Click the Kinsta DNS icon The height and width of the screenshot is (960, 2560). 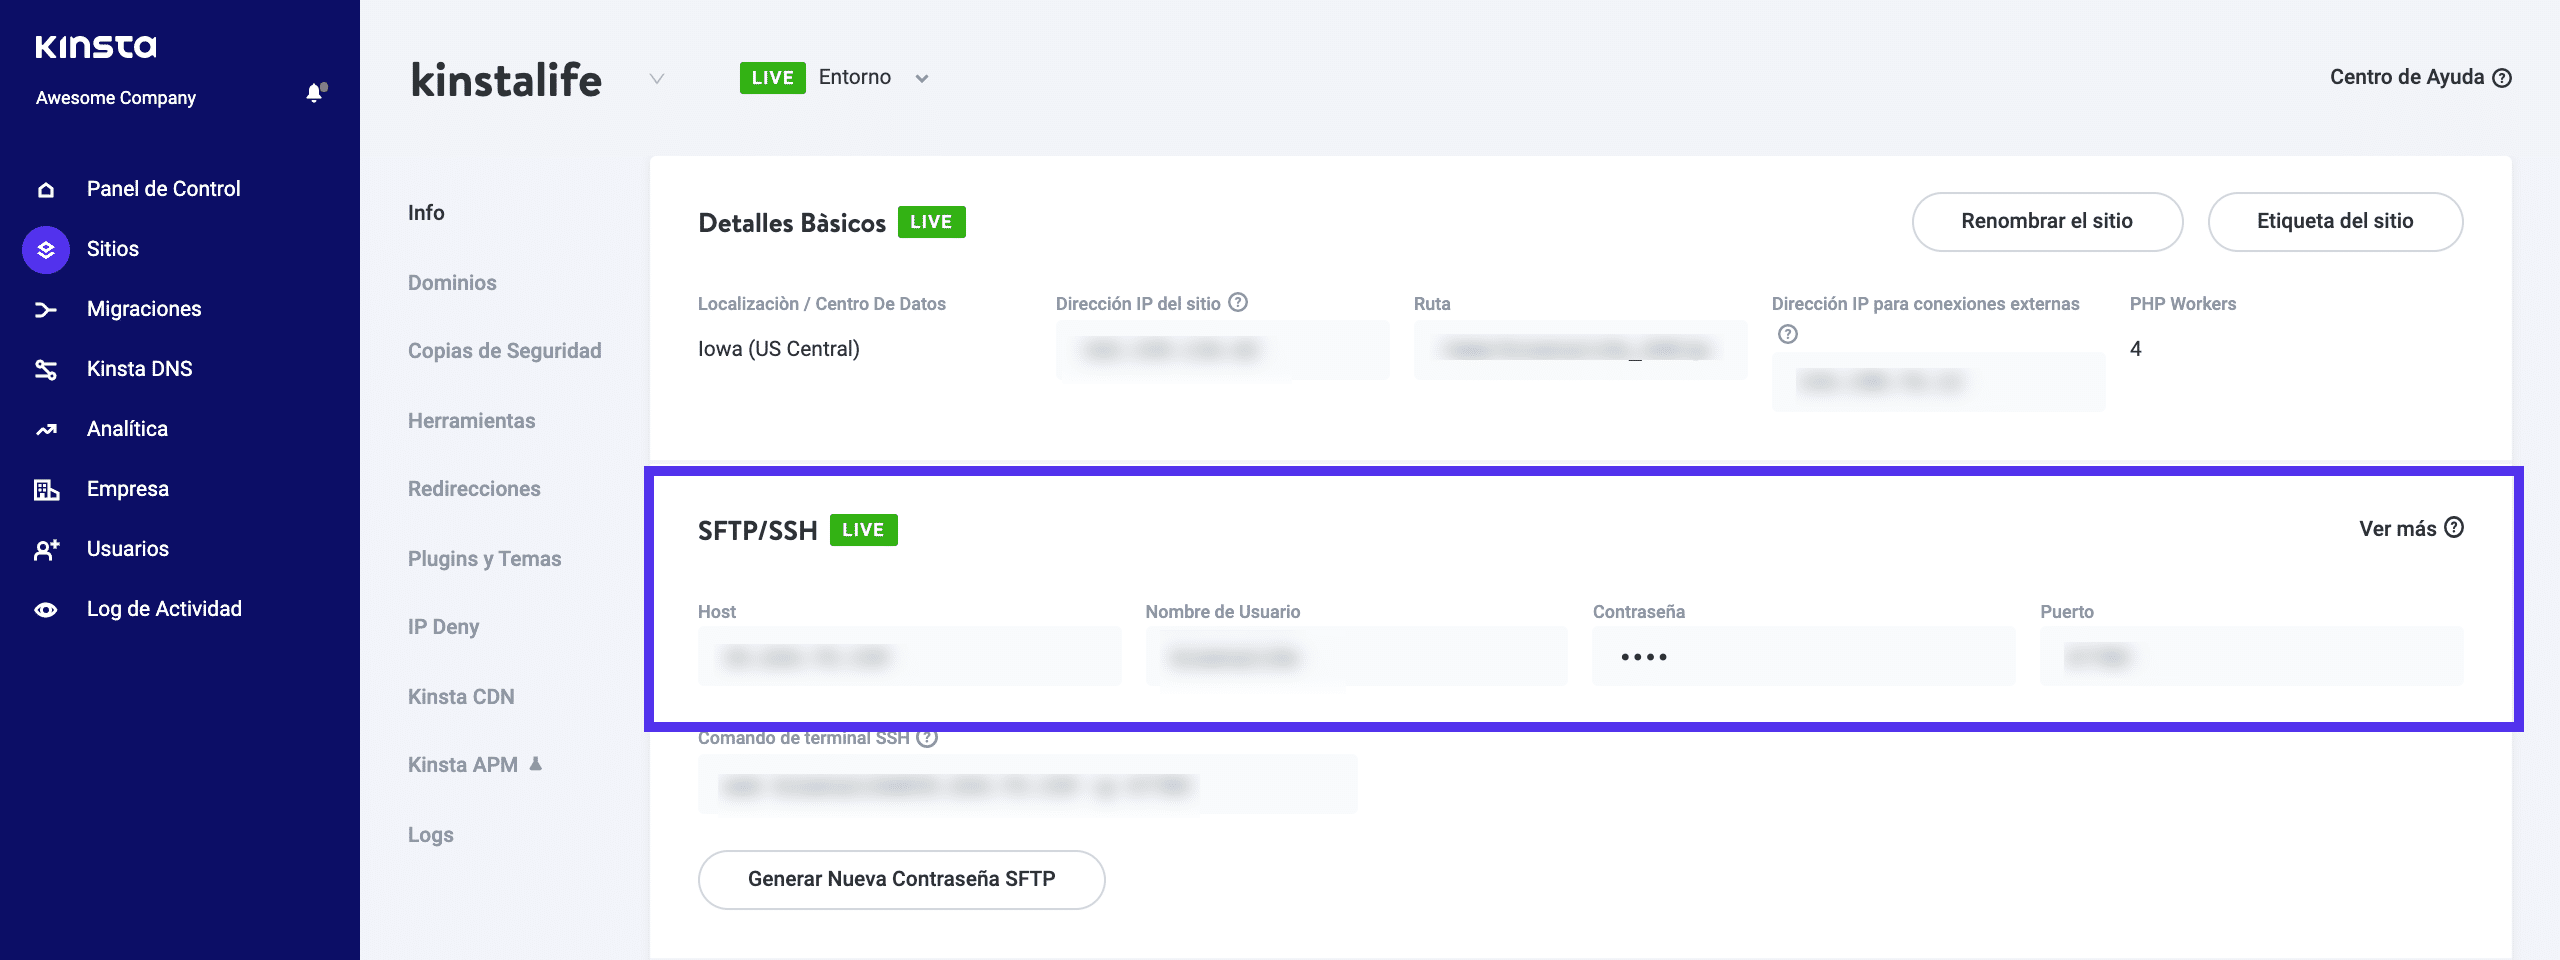[46, 370]
